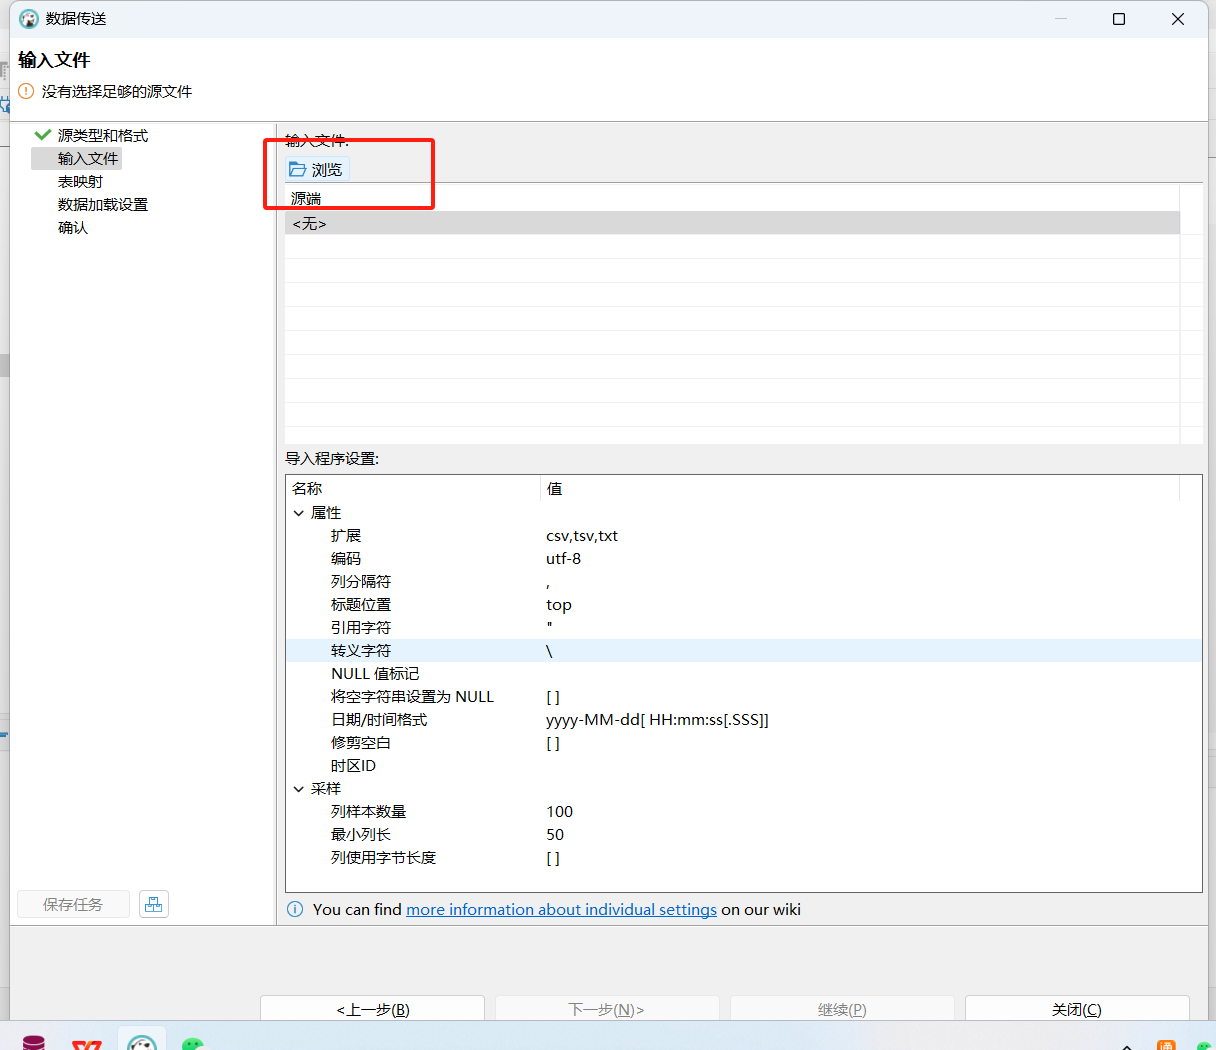Viewport: 1216px width, 1050px height.
Task: Collapse the 属性 settings group
Action: coord(299,513)
